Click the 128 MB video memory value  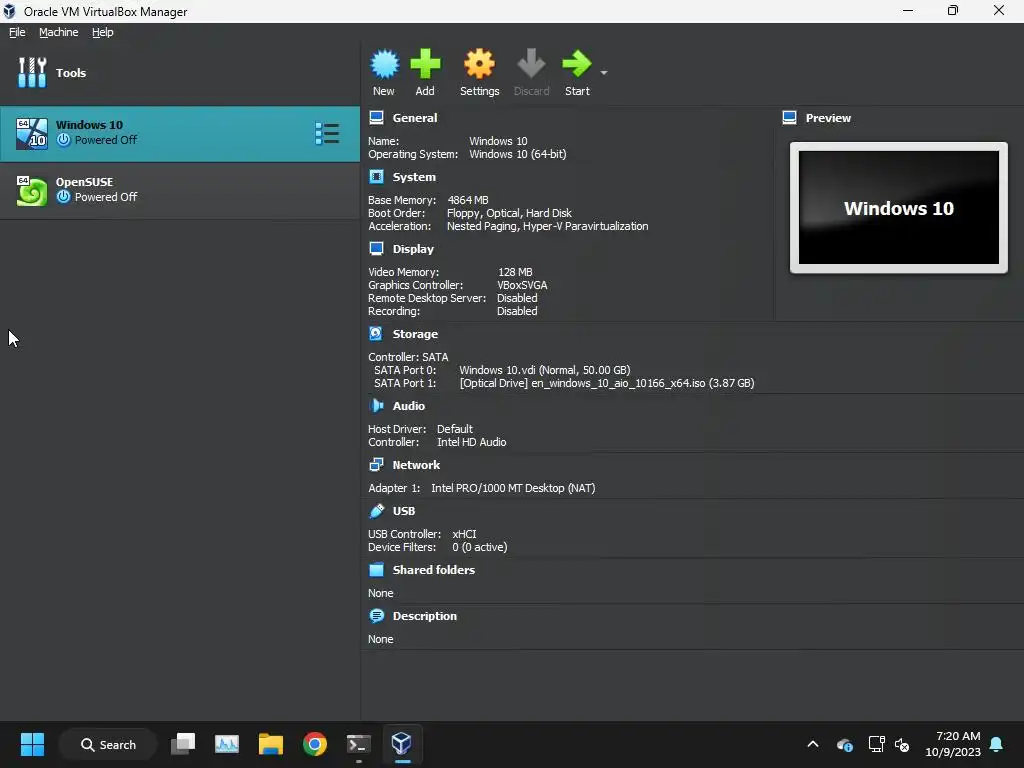pyautogui.click(x=515, y=272)
